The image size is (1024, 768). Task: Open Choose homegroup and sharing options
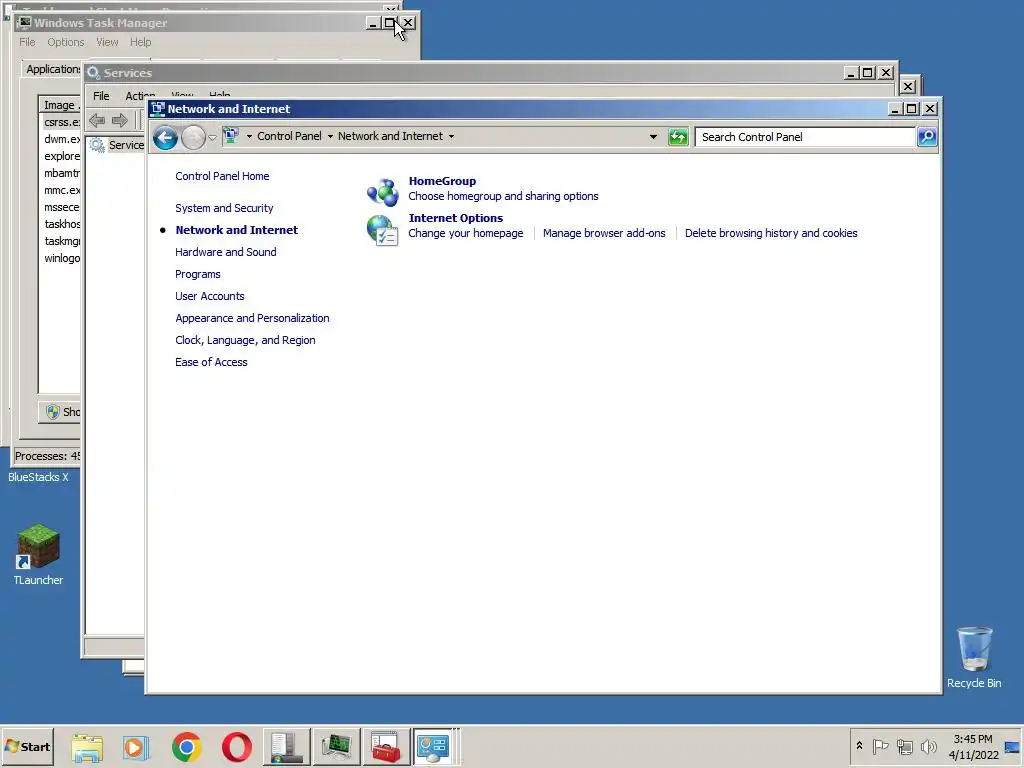coord(503,196)
